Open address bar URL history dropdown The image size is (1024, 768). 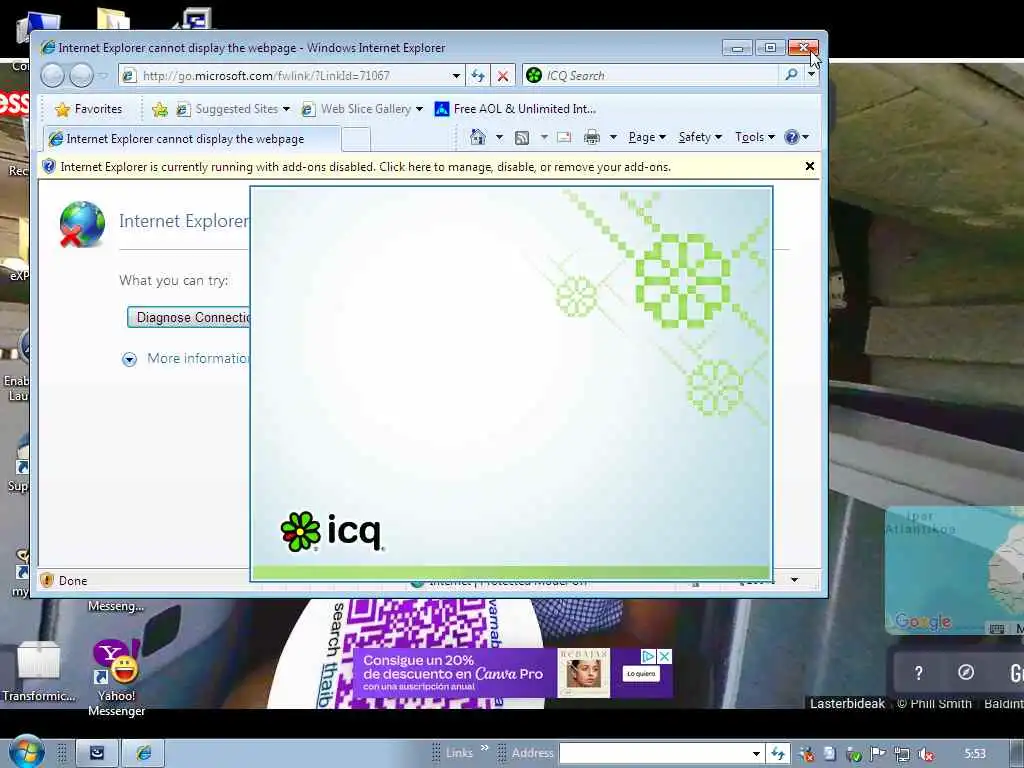point(456,76)
